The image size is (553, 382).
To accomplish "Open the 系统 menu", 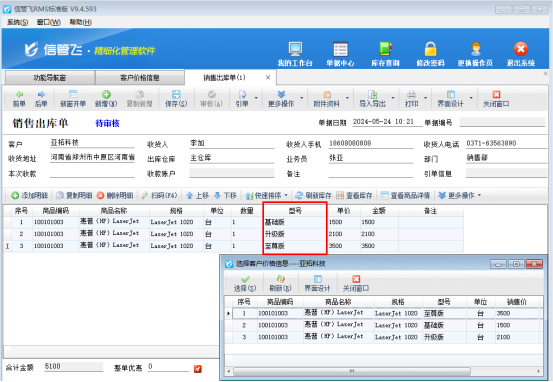I will click(x=17, y=22).
